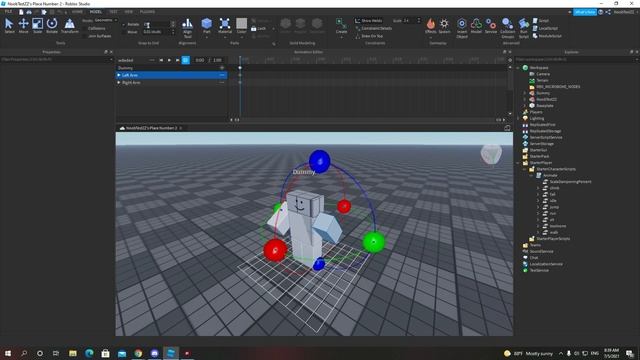Collapse the Workspace tree node
640x360 pixels.
pyautogui.click(x=518, y=68)
